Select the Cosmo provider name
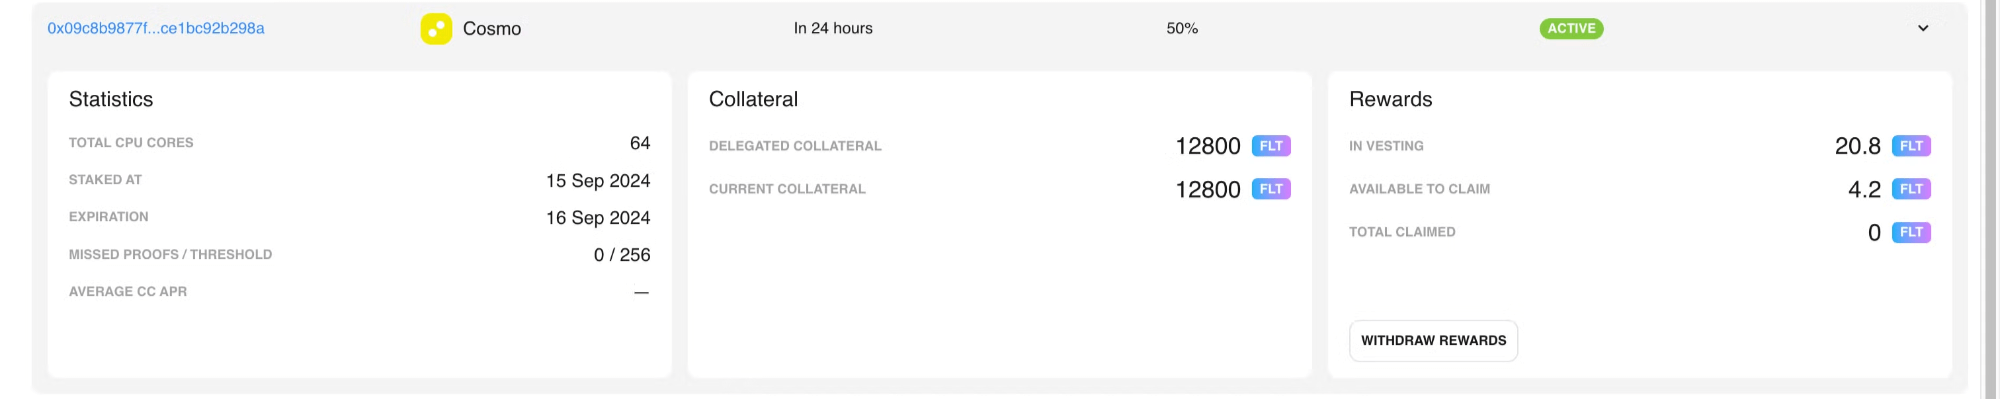 [492, 29]
